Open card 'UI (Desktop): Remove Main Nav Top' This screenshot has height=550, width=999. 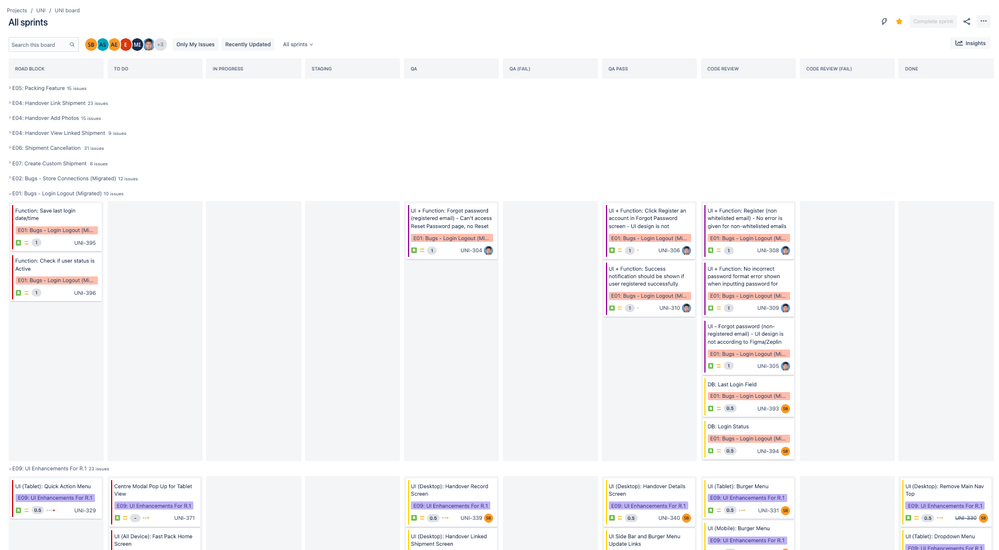coord(947,502)
